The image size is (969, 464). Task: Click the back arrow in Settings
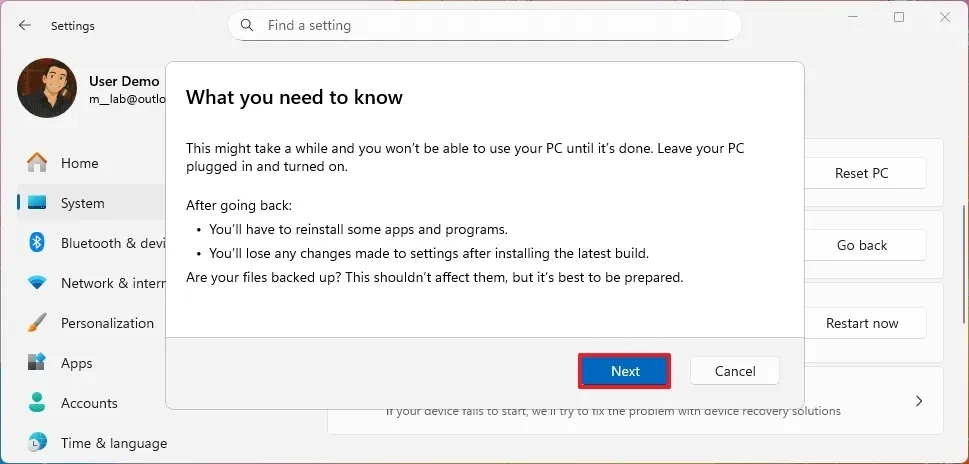[25, 25]
